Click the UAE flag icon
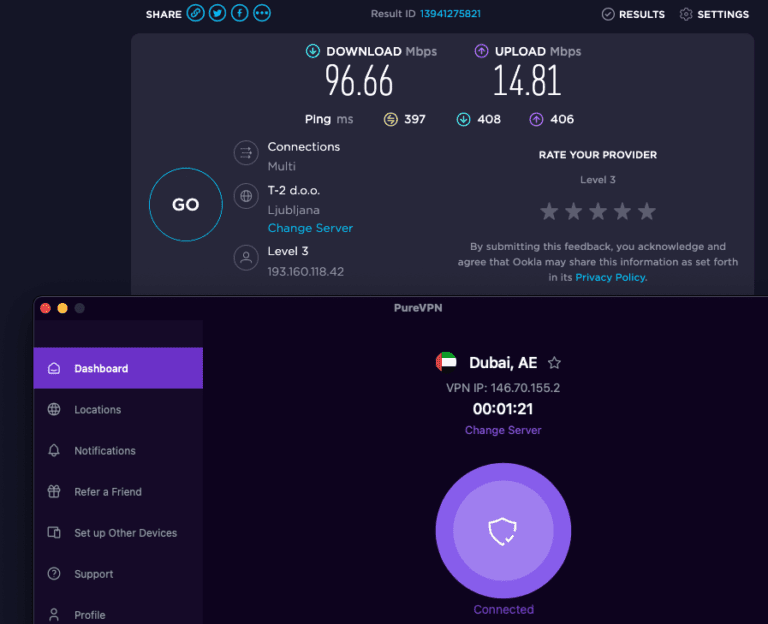 [446, 362]
